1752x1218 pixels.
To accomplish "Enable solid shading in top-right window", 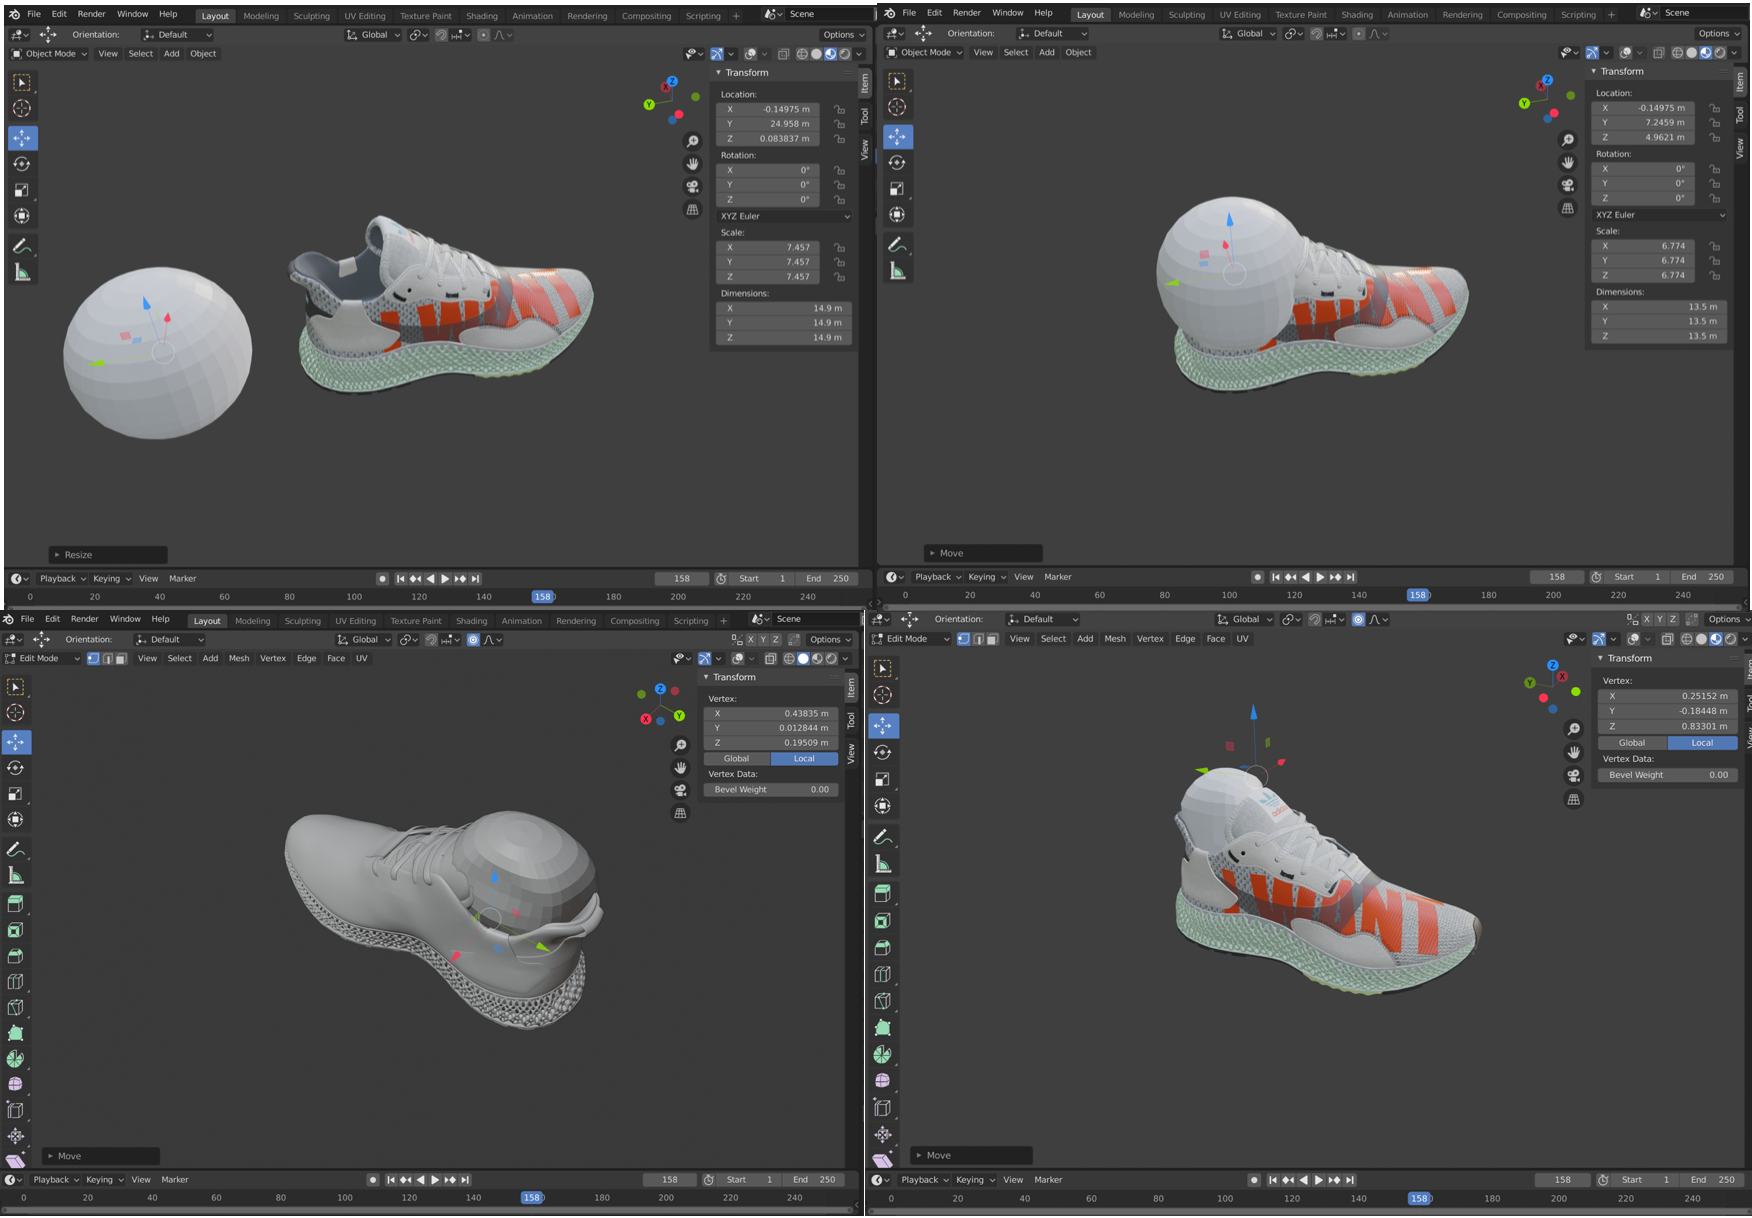I will (x=1691, y=53).
